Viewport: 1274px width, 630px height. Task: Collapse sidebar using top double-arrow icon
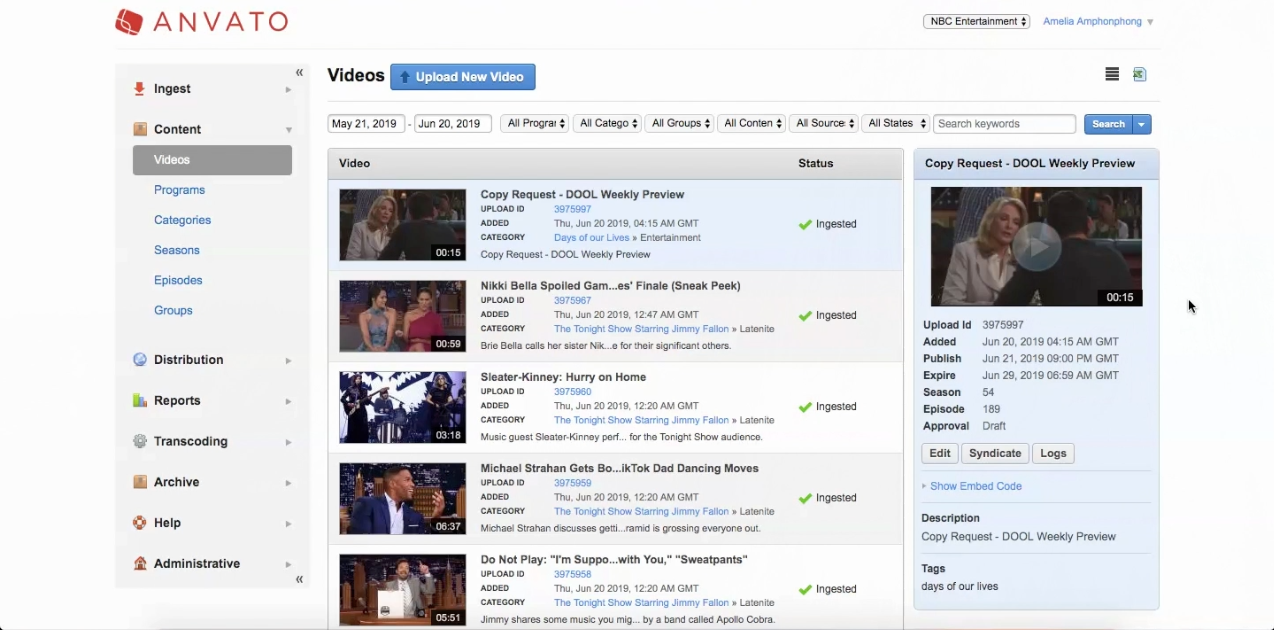click(299, 72)
